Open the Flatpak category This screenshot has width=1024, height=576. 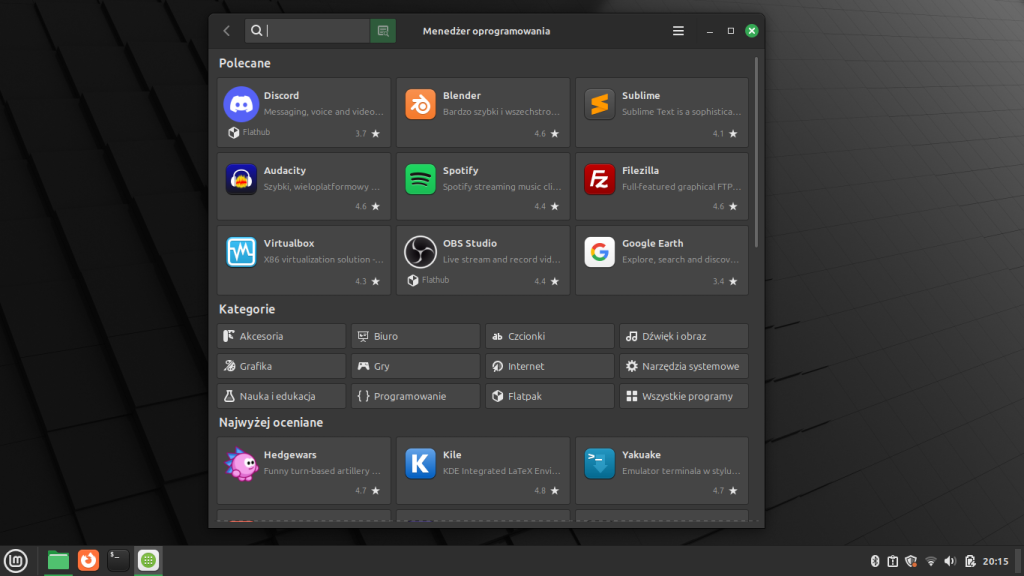(550, 396)
